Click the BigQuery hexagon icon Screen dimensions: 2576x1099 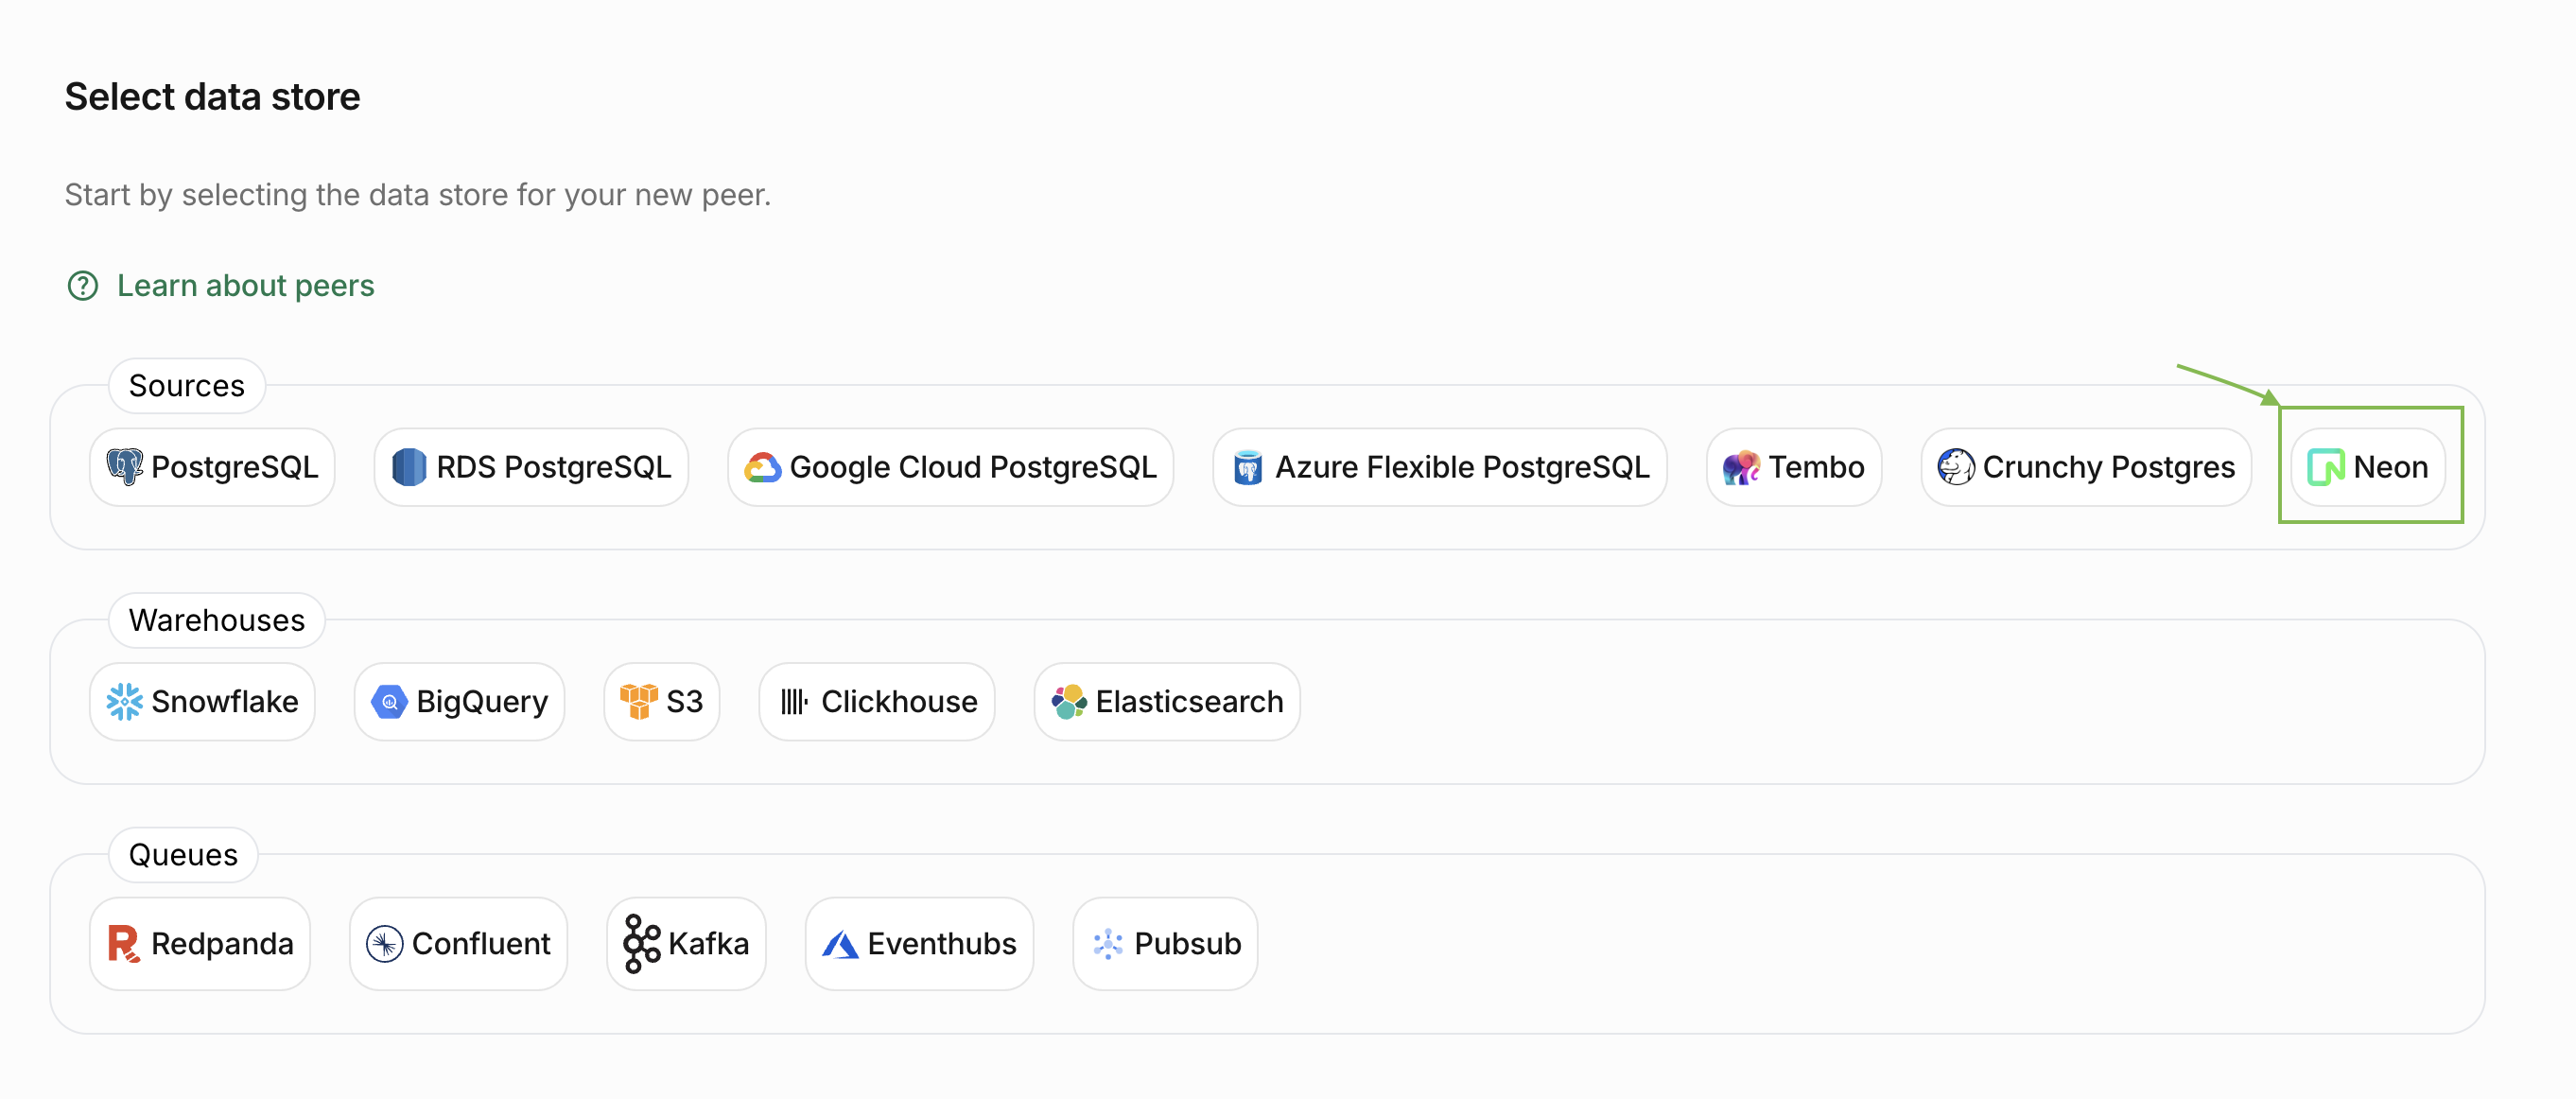[389, 701]
